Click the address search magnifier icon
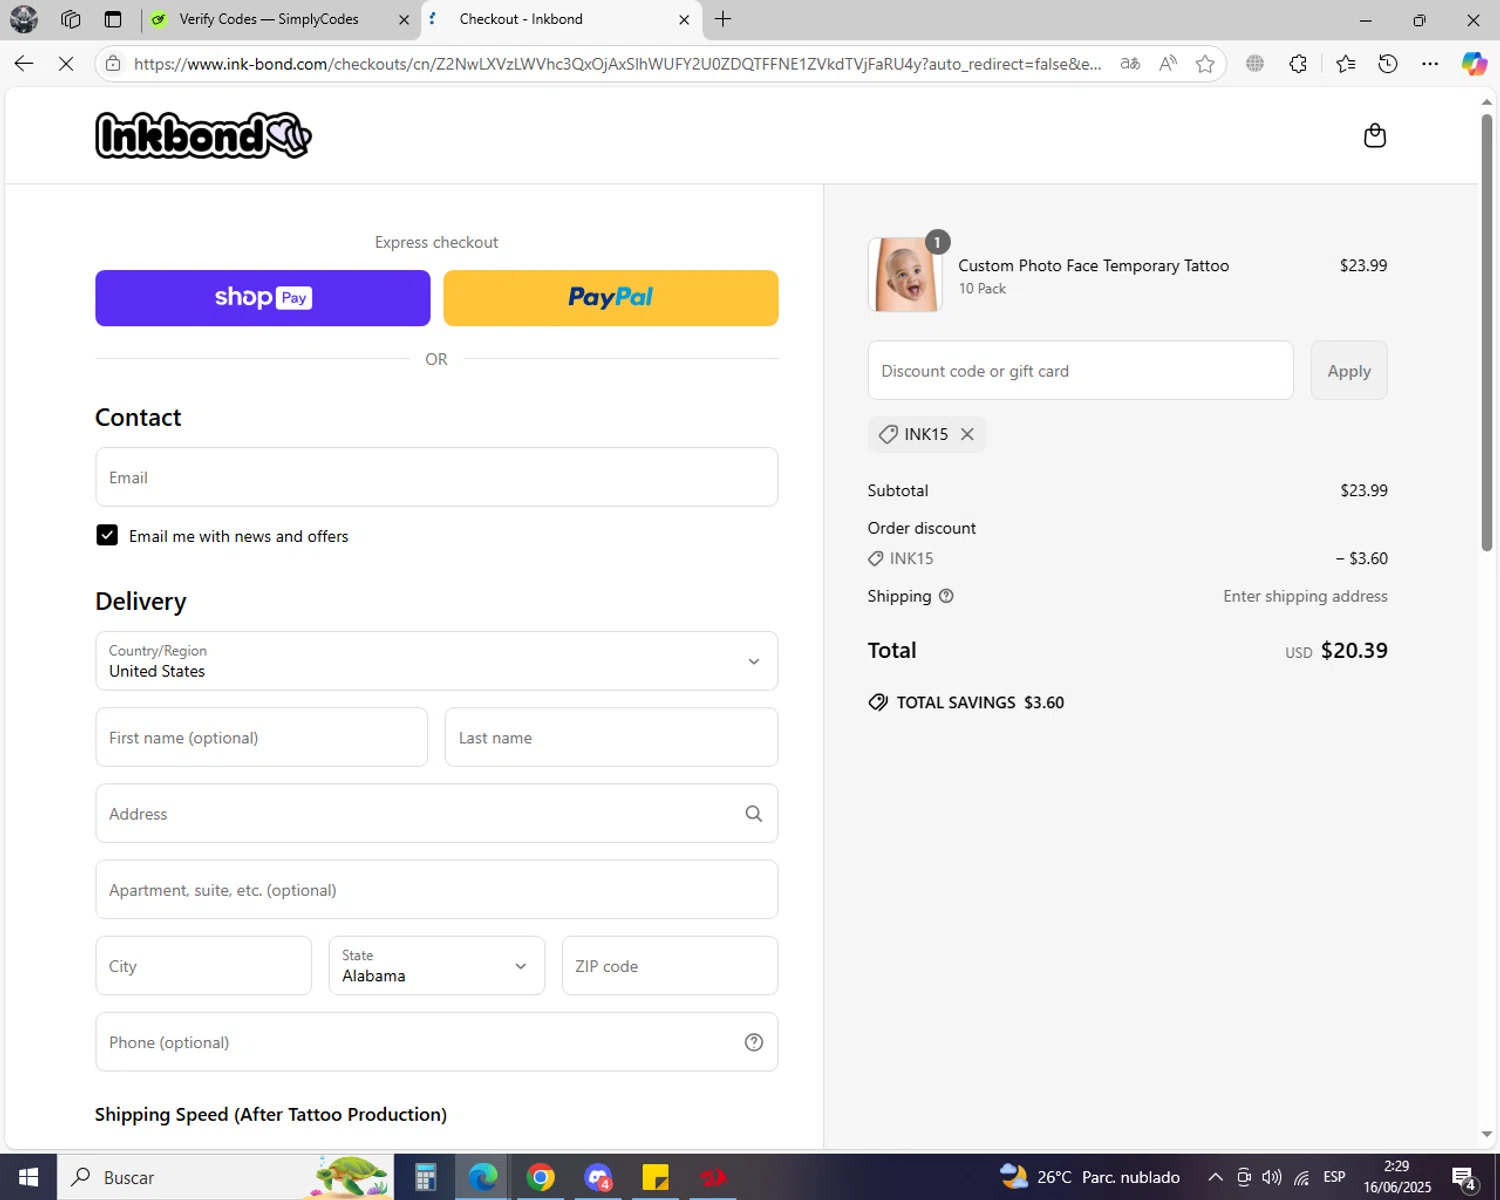 point(754,814)
